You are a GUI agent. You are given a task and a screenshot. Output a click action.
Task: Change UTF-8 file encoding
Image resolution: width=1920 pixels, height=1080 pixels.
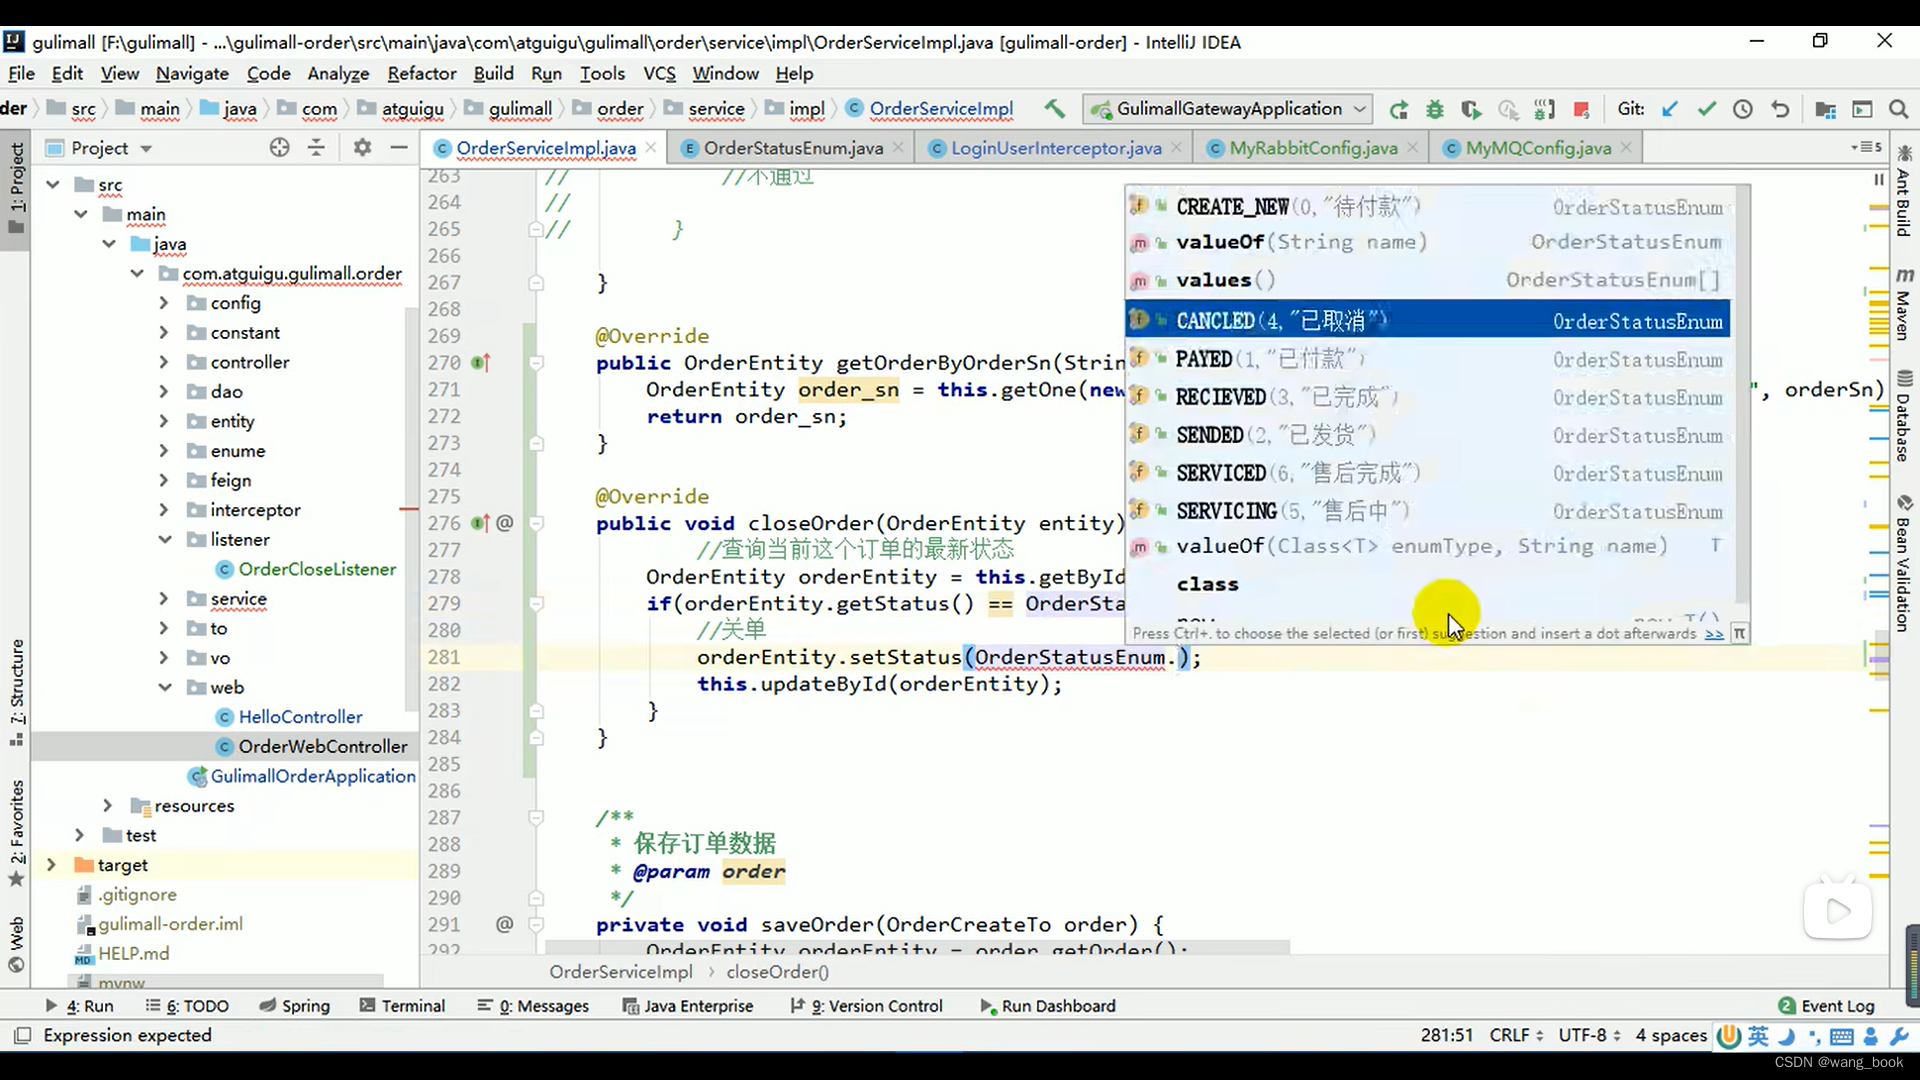point(1589,1035)
